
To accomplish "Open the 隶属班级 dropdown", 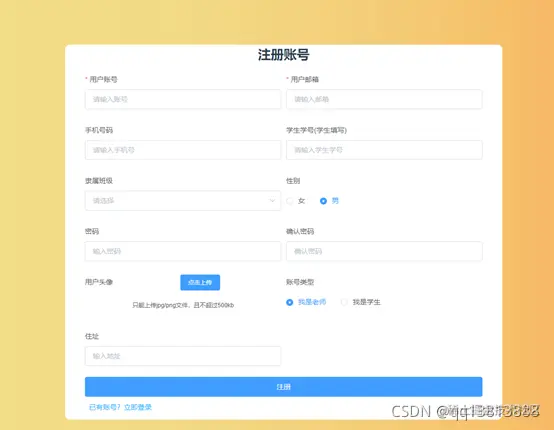I will coord(183,201).
